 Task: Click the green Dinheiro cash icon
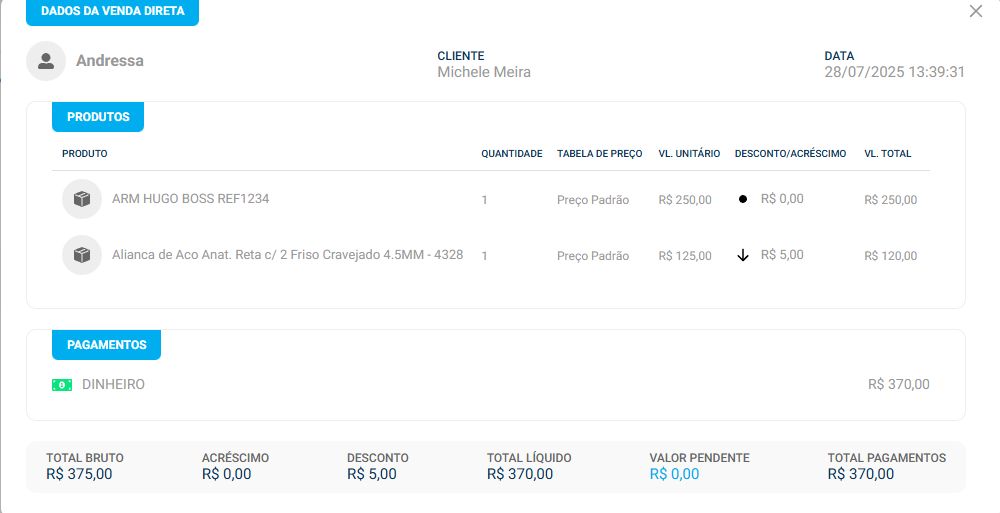(62, 385)
